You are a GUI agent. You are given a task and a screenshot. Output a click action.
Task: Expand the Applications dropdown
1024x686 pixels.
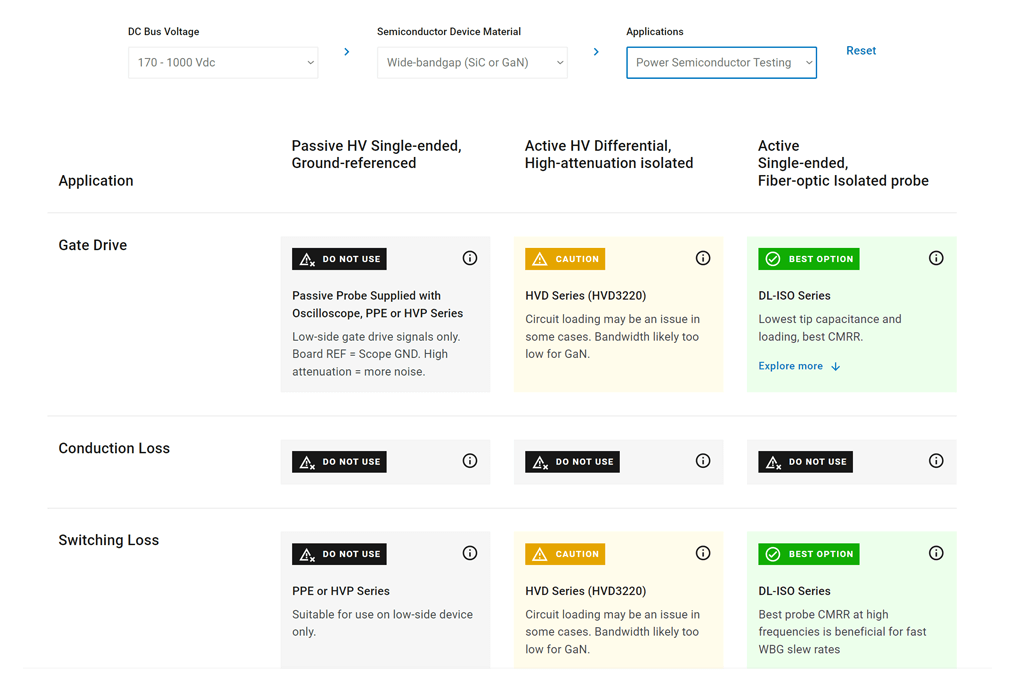(x=721, y=62)
